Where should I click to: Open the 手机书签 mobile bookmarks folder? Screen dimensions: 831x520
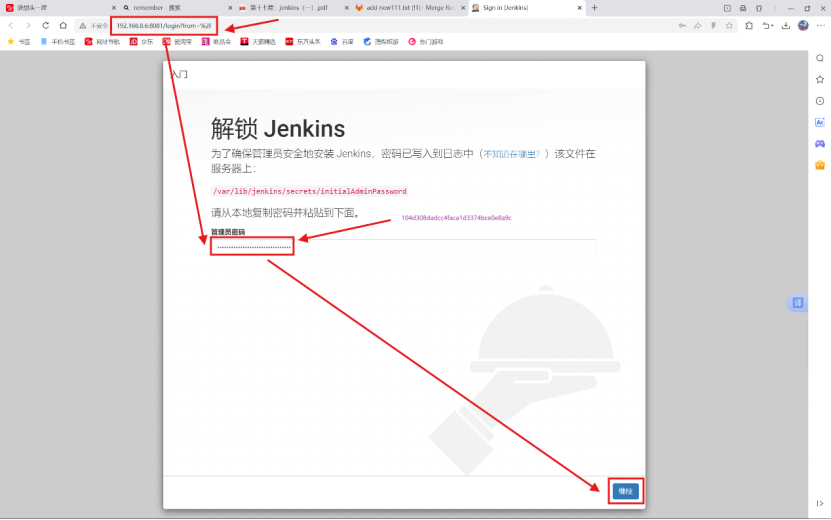tap(58, 41)
